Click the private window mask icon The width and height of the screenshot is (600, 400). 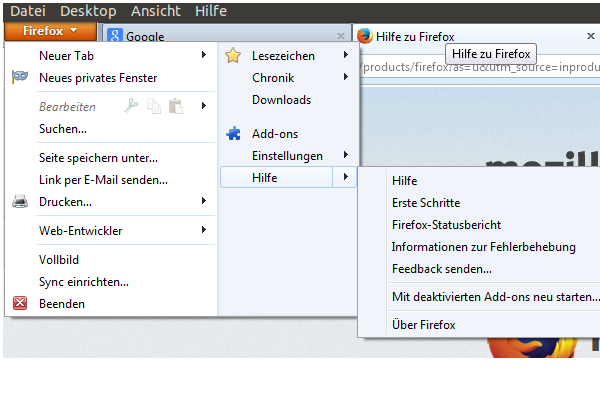(x=20, y=77)
